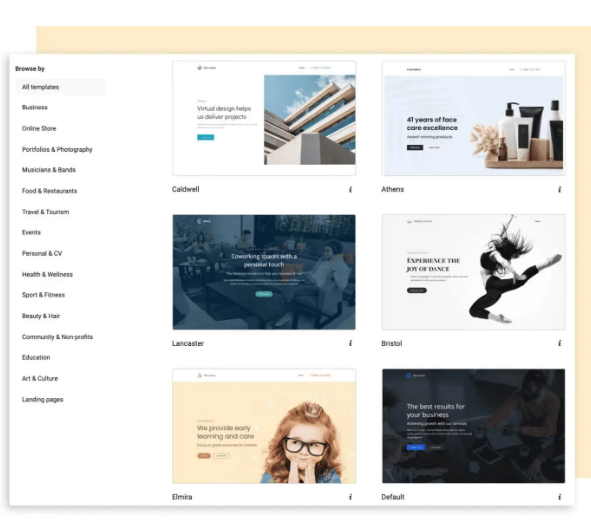This screenshot has height=524, width=591.
Task: Browse the Business category
Action: point(35,107)
